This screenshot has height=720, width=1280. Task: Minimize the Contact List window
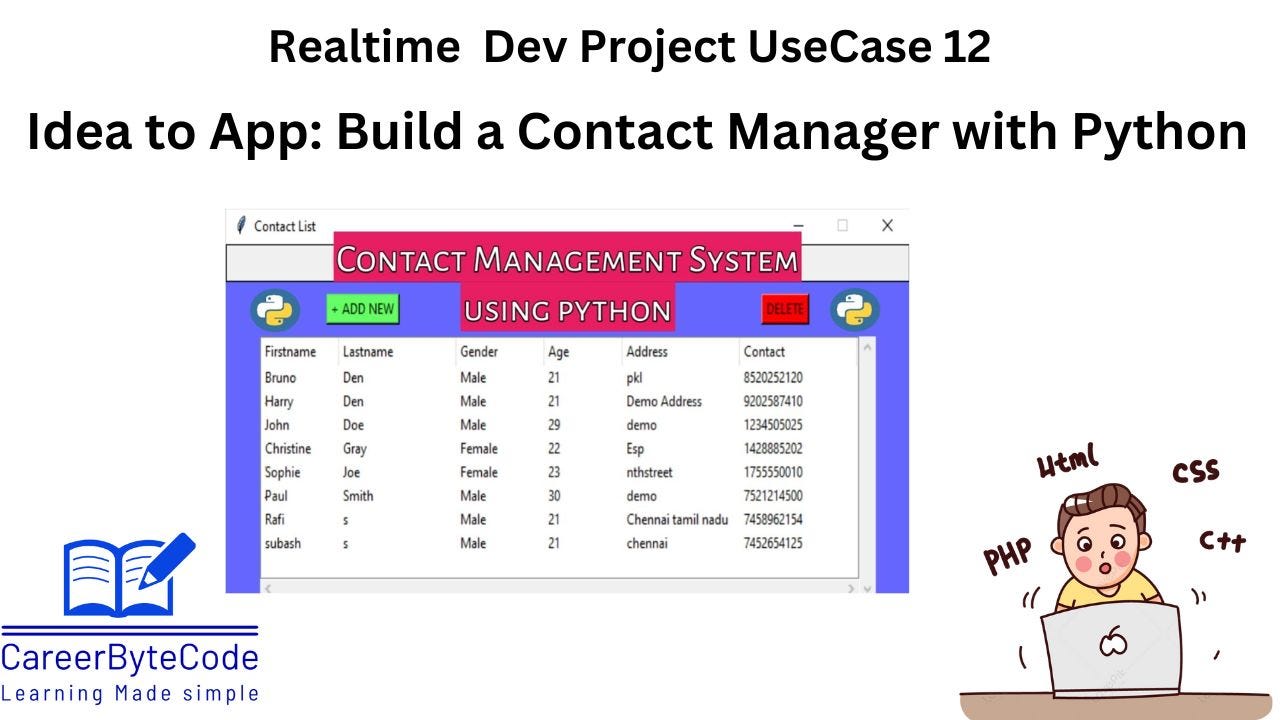tap(797, 226)
